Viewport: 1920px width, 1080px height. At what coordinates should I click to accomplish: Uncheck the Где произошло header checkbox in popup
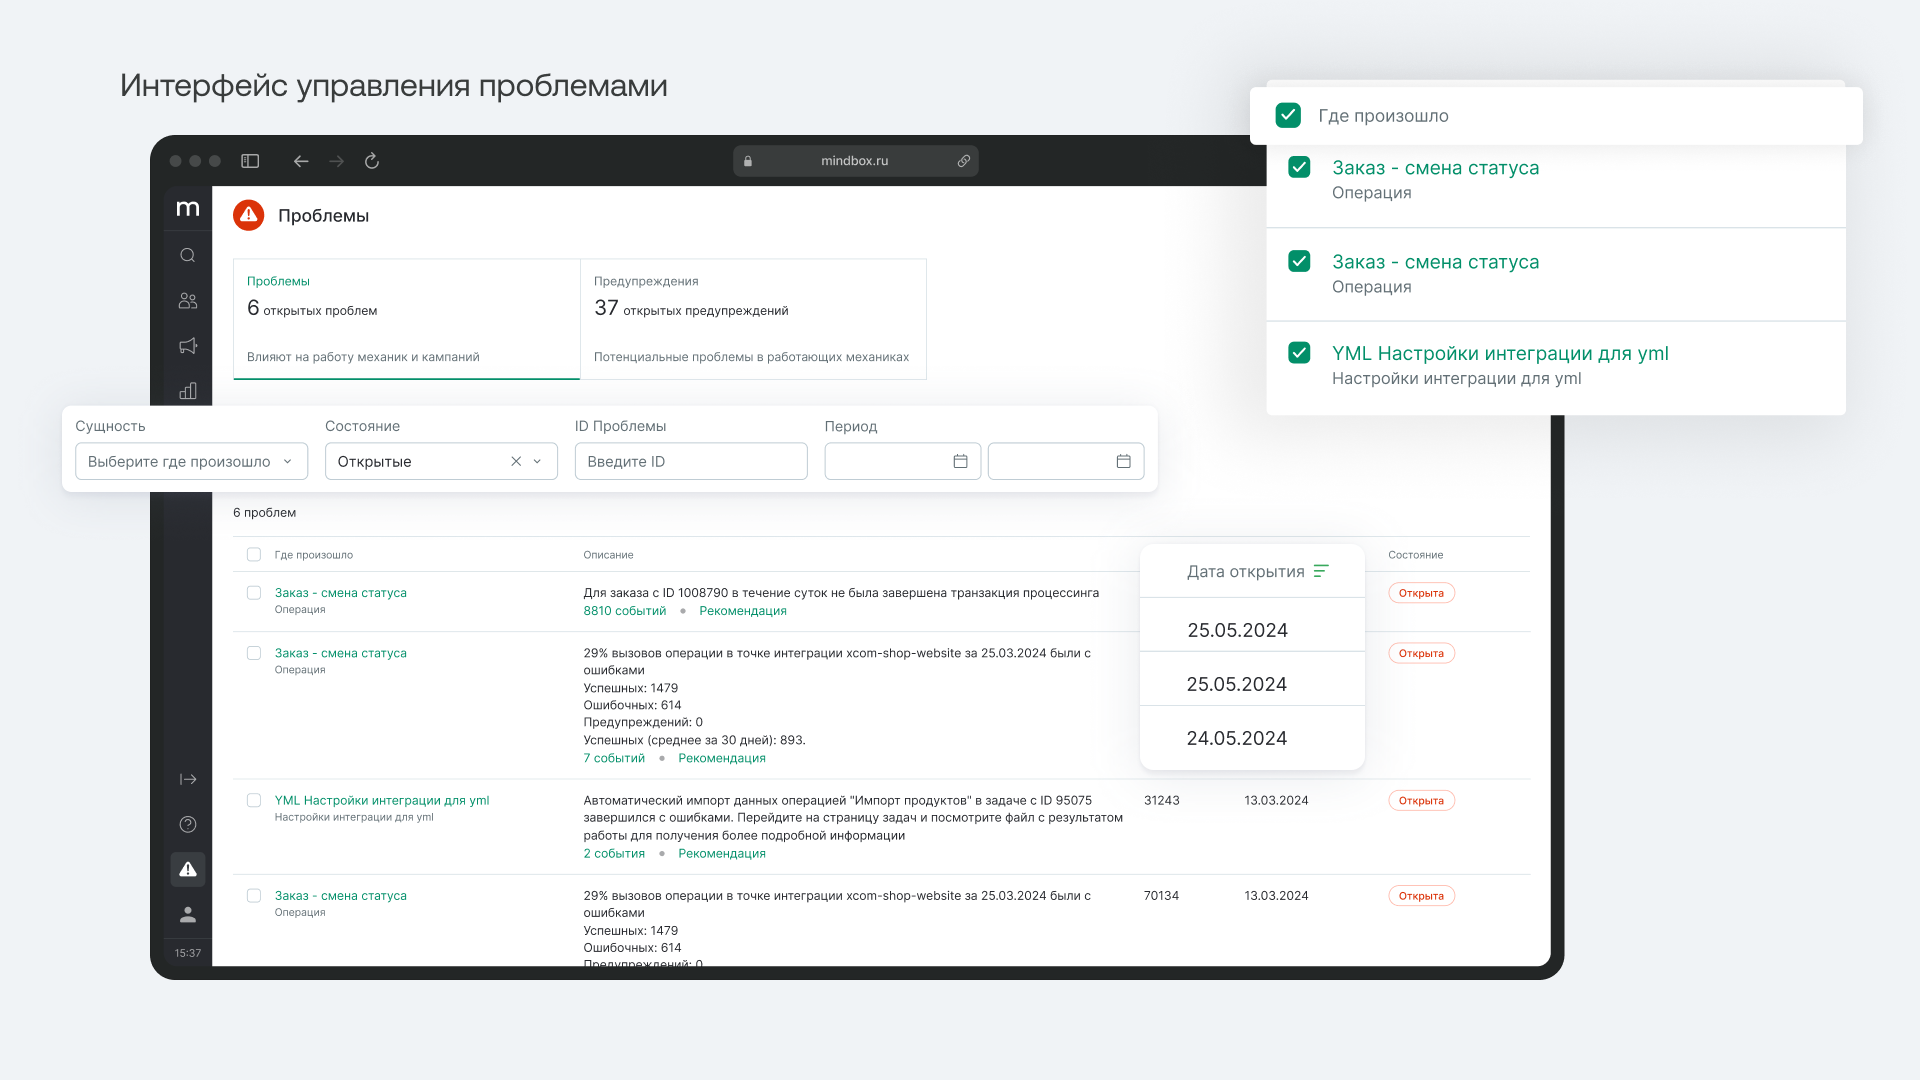tap(1288, 115)
